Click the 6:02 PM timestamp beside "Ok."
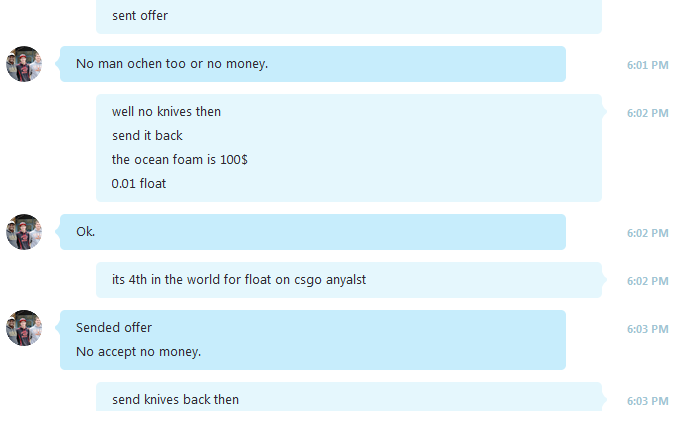The height and width of the screenshot is (423, 686). tap(648, 233)
